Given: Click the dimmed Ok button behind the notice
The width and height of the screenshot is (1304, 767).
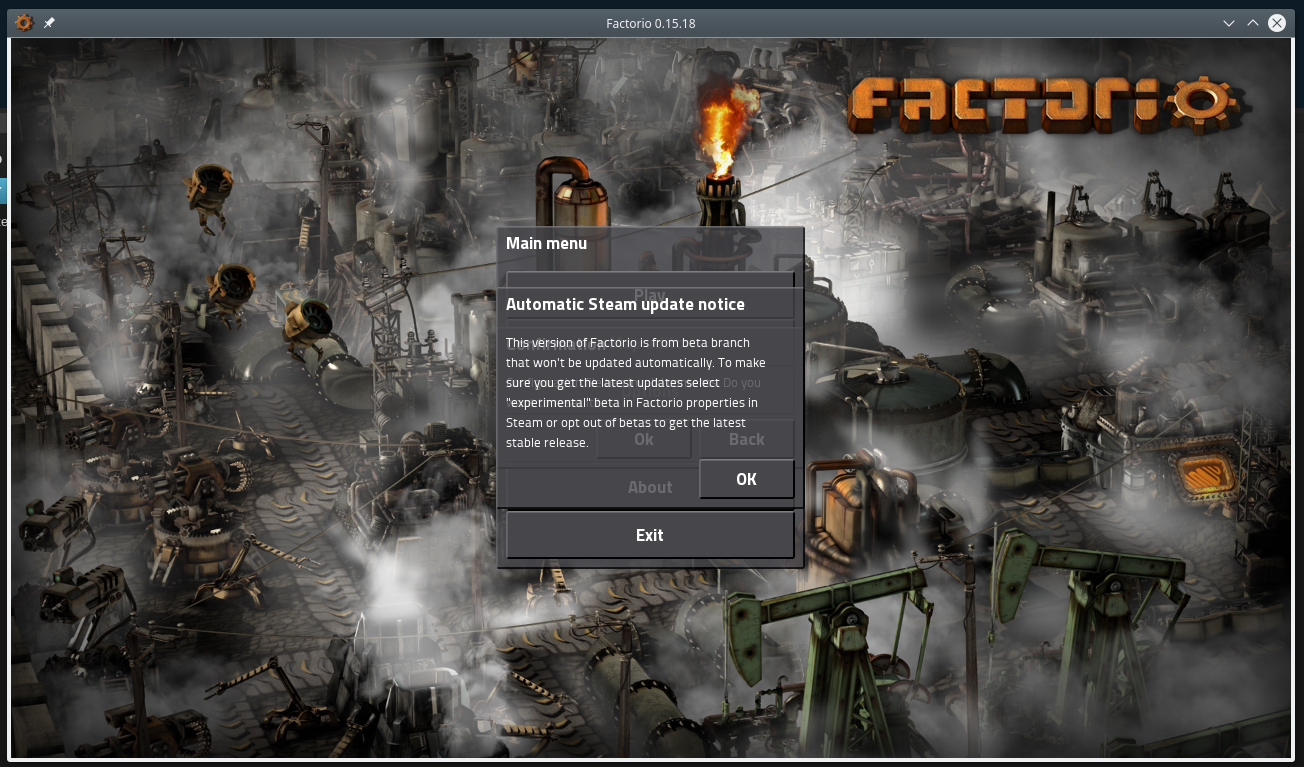Looking at the screenshot, I should (x=643, y=439).
